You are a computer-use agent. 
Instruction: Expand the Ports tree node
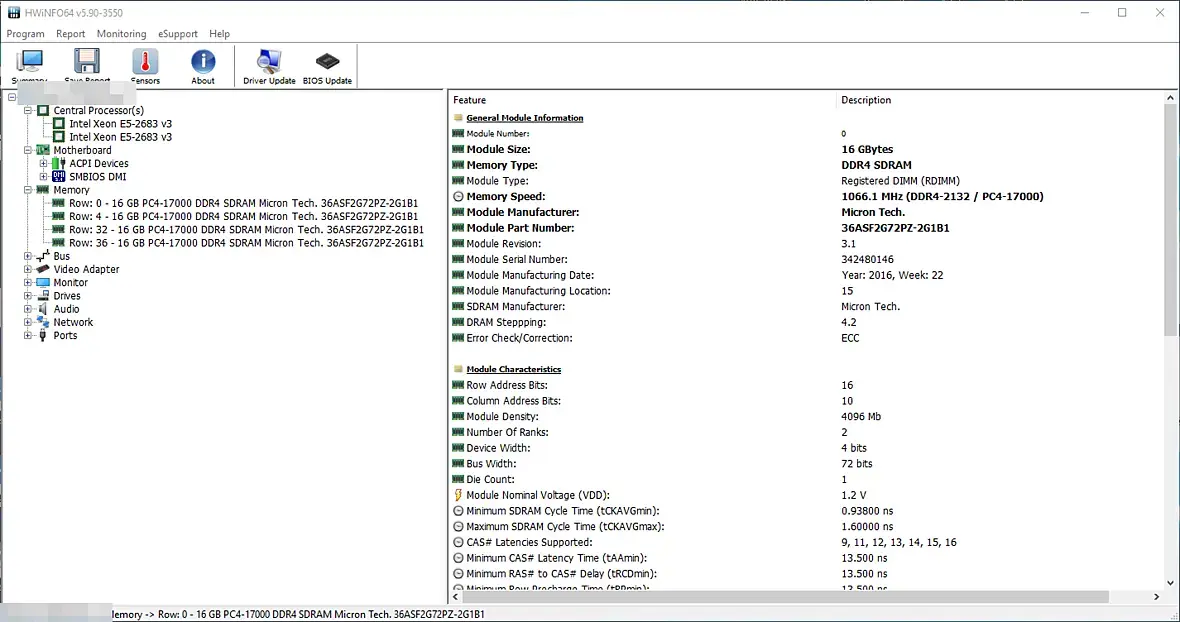[28, 335]
